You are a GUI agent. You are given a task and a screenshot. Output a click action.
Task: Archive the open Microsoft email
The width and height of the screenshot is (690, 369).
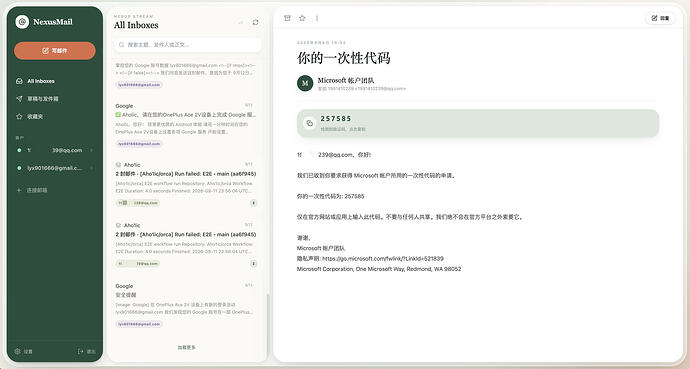click(287, 18)
